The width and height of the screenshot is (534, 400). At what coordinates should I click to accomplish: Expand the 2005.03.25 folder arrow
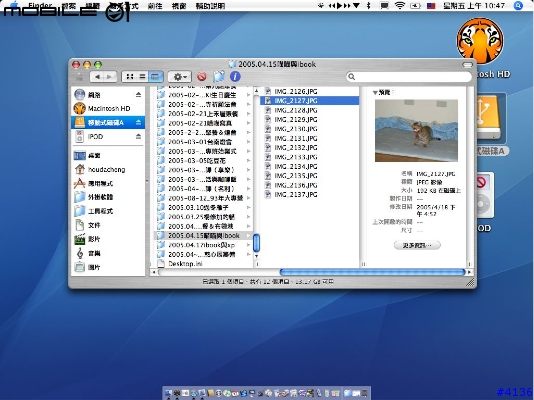(x=249, y=217)
